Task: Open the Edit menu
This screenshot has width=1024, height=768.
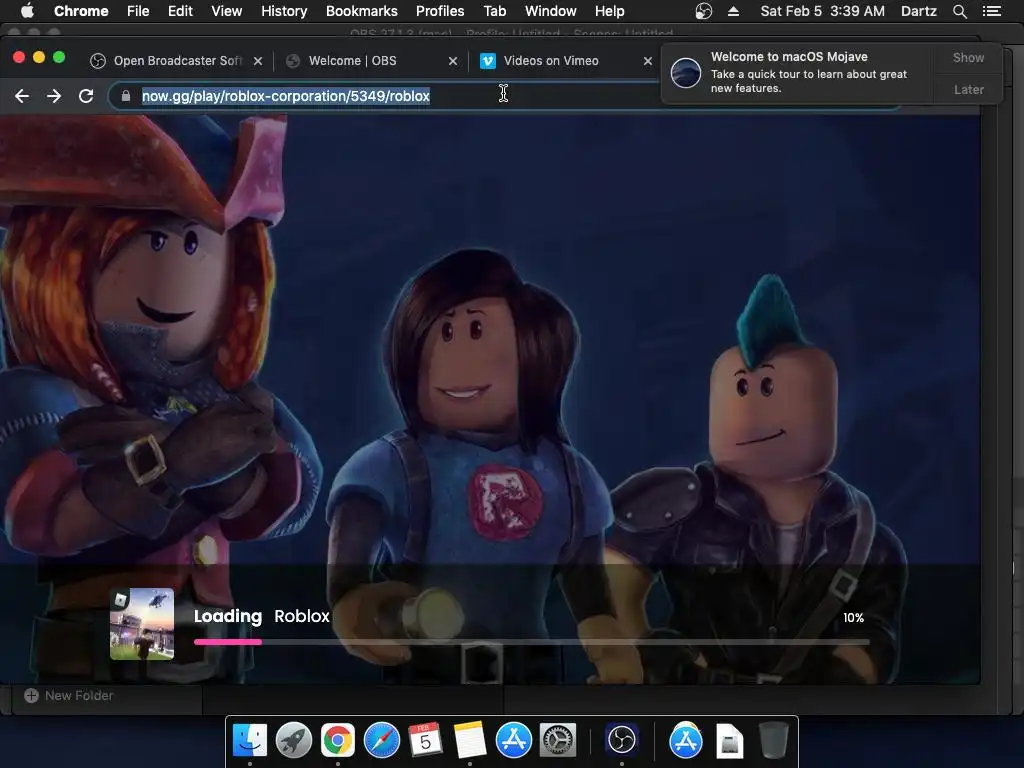Action: pyautogui.click(x=180, y=11)
